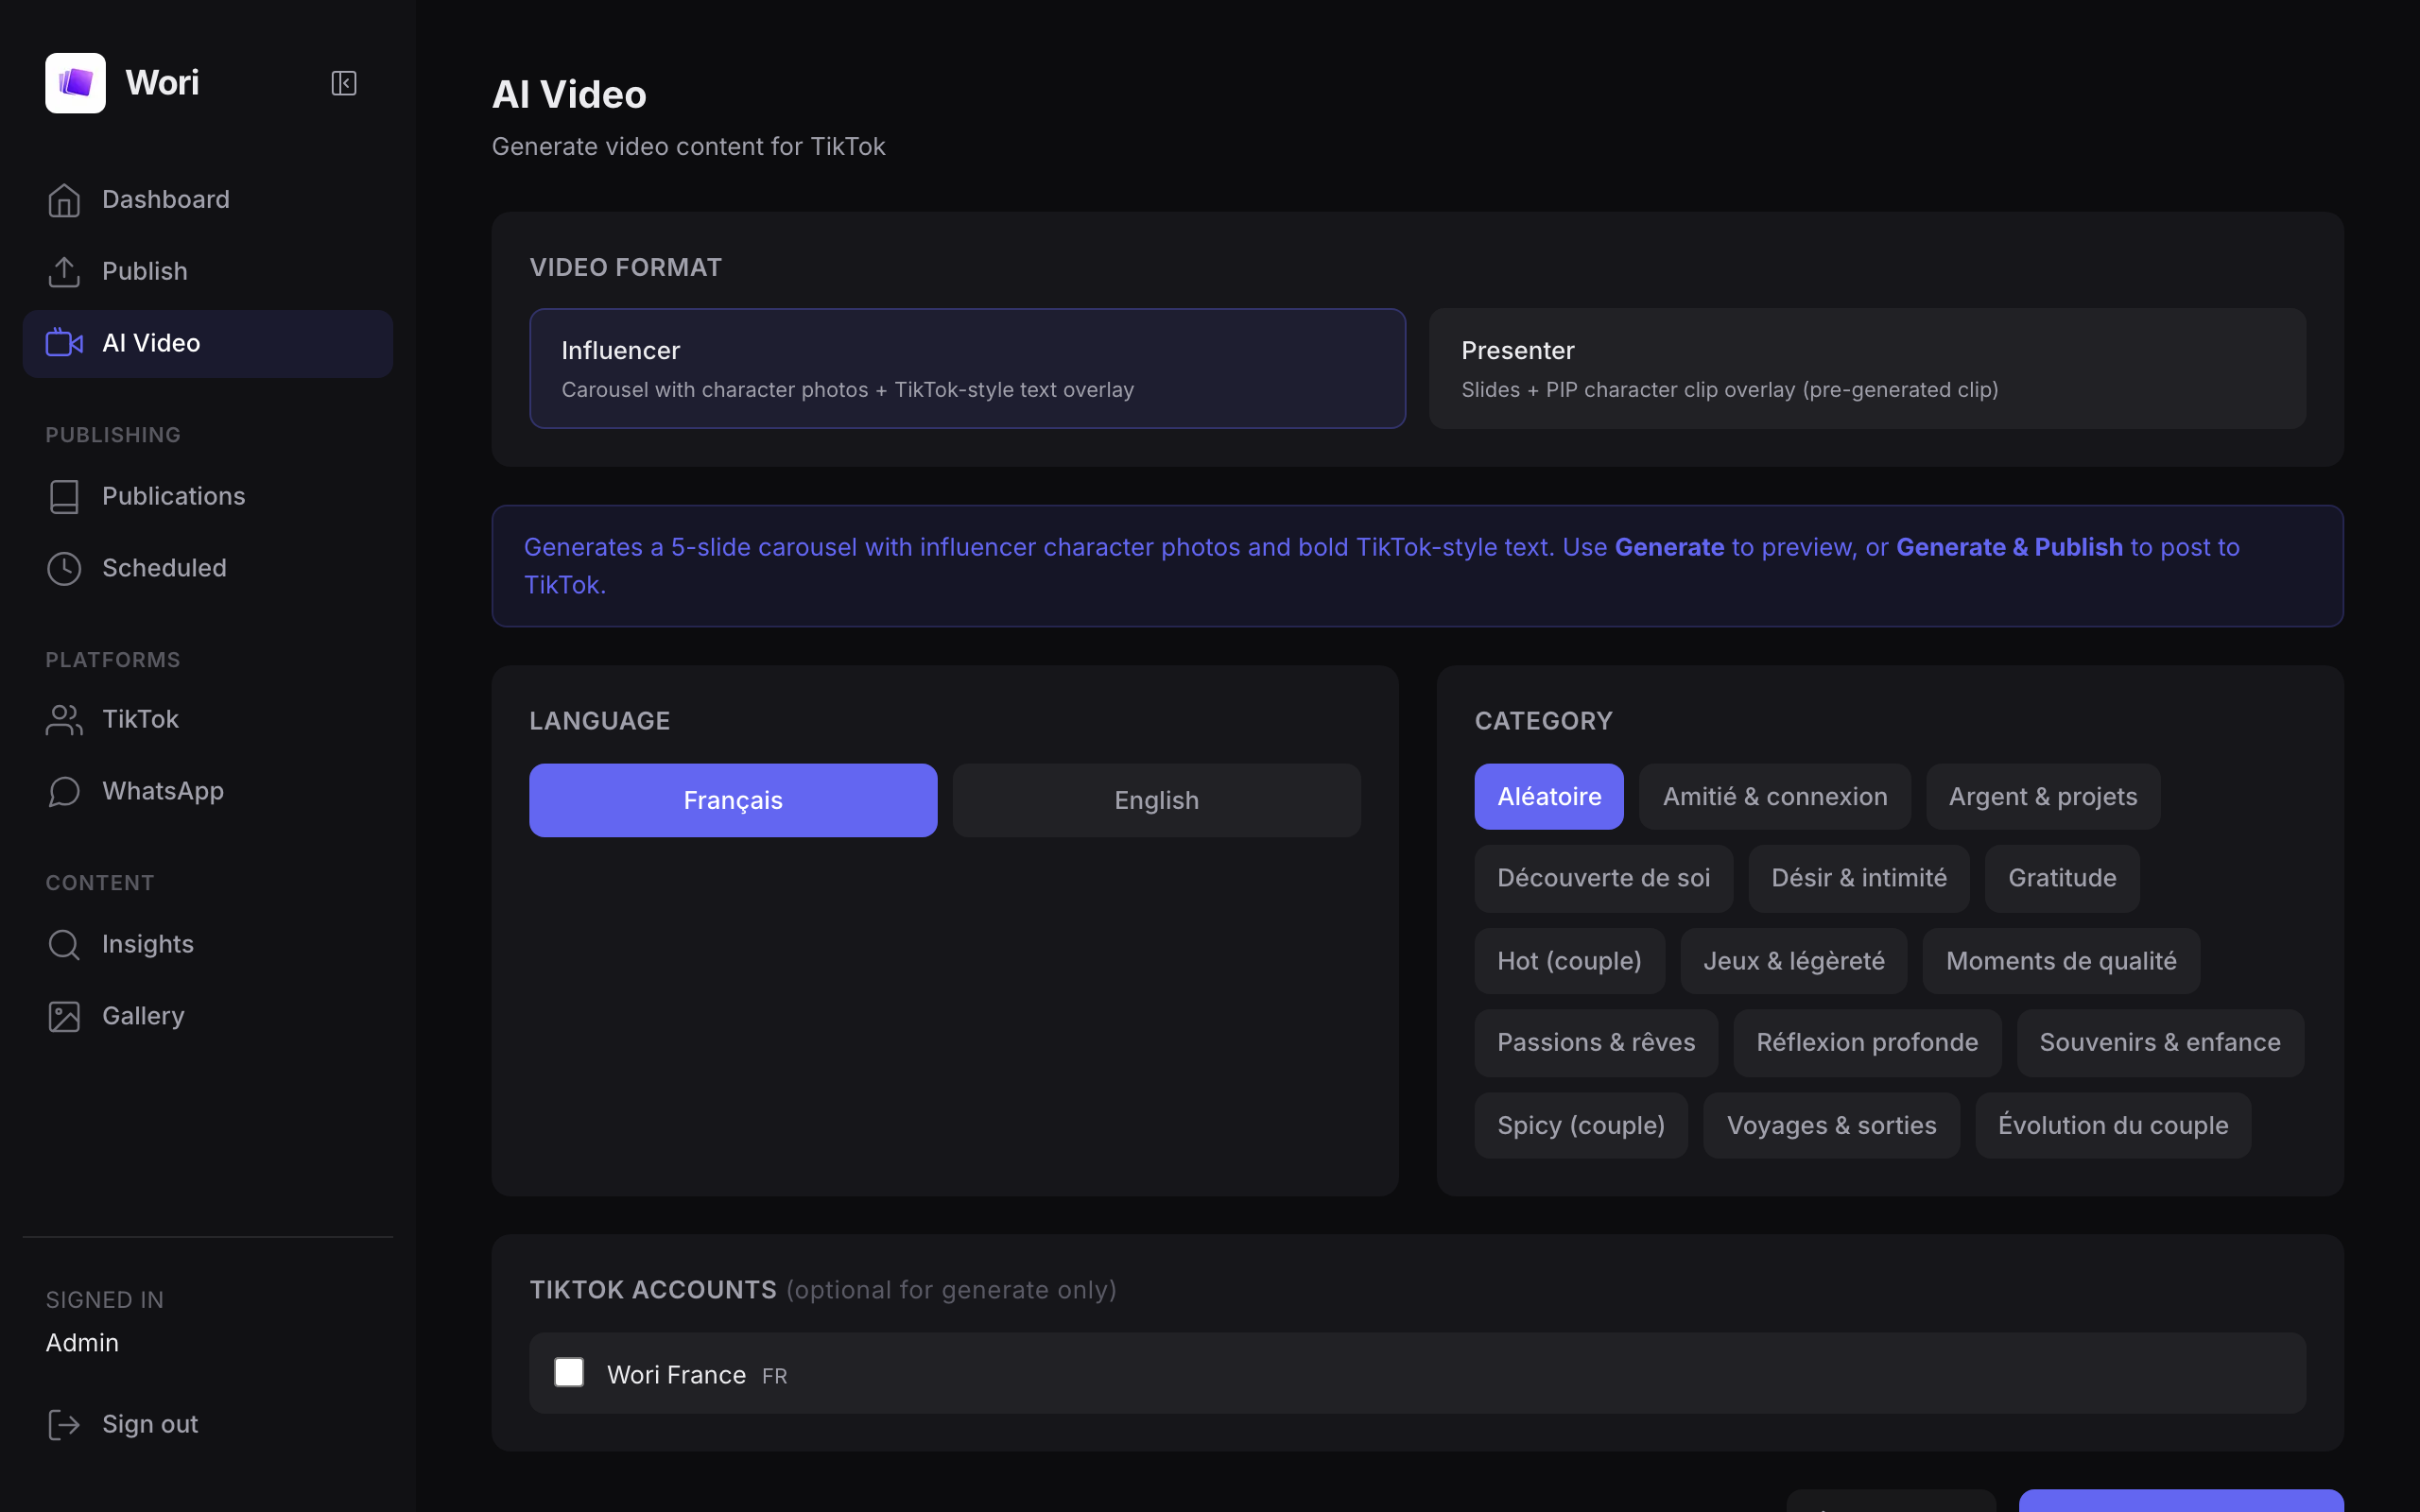Viewport: 2420px width, 1512px height.
Task: Open Publications via its book icon
Action: pyautogui.click(x=64, y=497)
